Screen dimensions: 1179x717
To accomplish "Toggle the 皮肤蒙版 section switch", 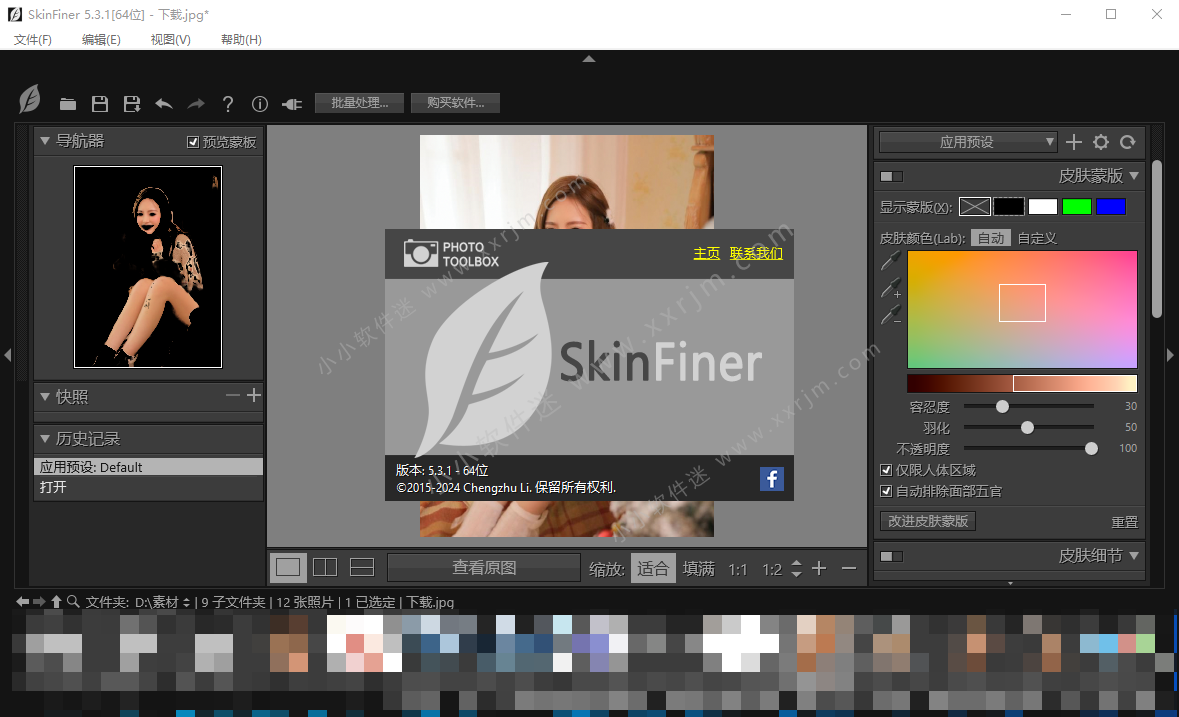I will pos(892,177).
